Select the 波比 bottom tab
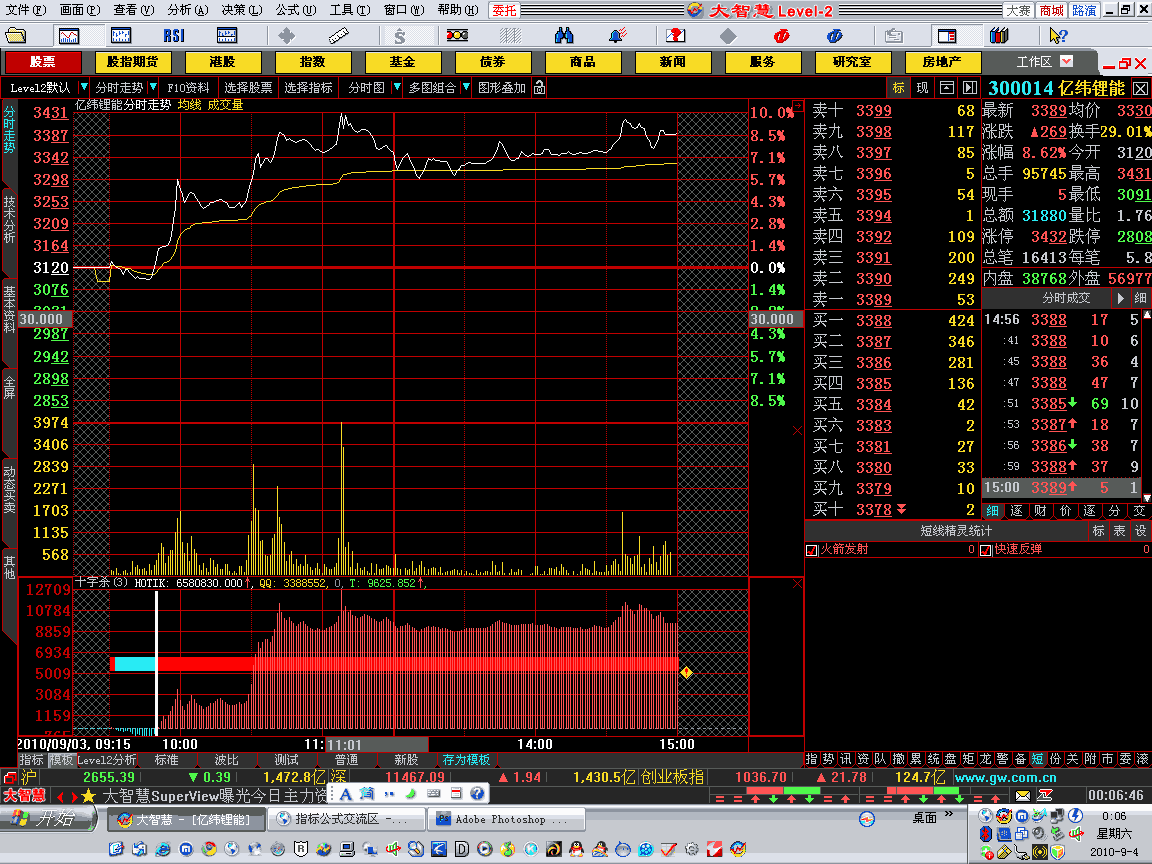The image size is (1152, 864). tap(226, 760)
